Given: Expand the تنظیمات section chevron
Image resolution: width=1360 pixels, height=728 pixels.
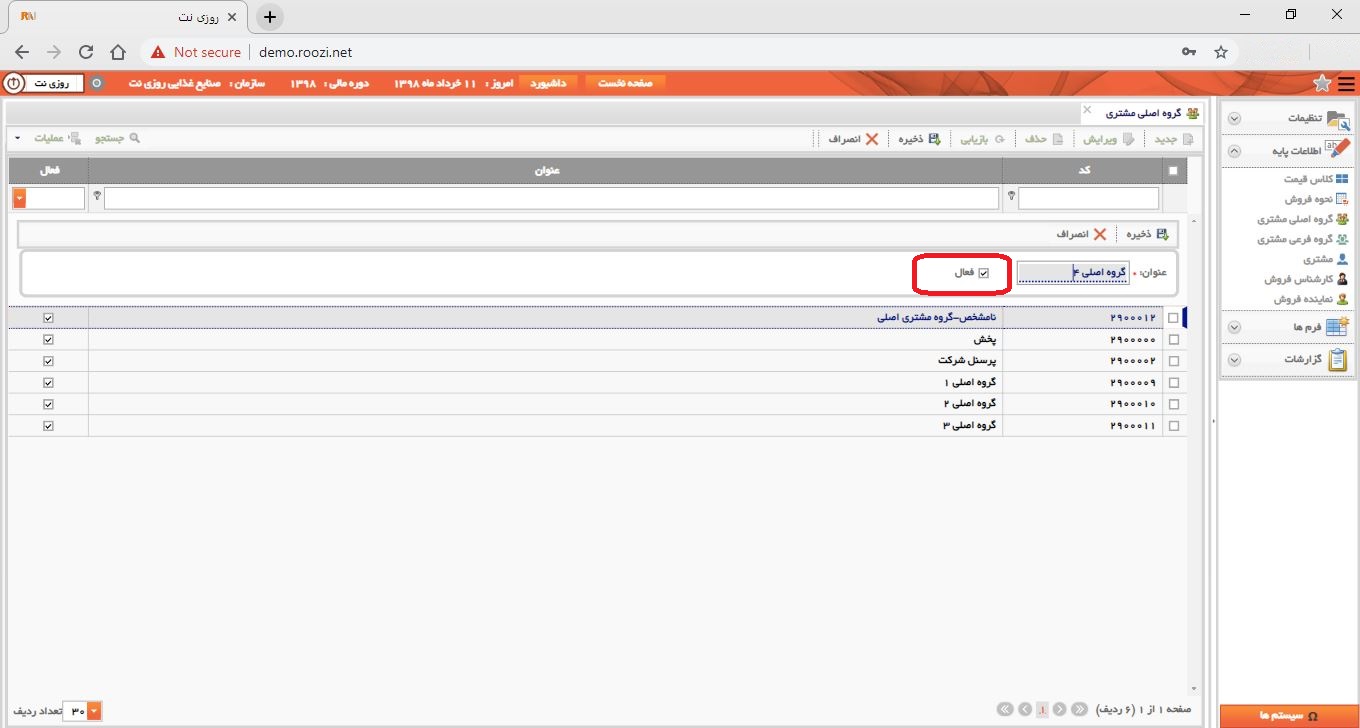Looking at the screenshot, I should point(1234,119).
